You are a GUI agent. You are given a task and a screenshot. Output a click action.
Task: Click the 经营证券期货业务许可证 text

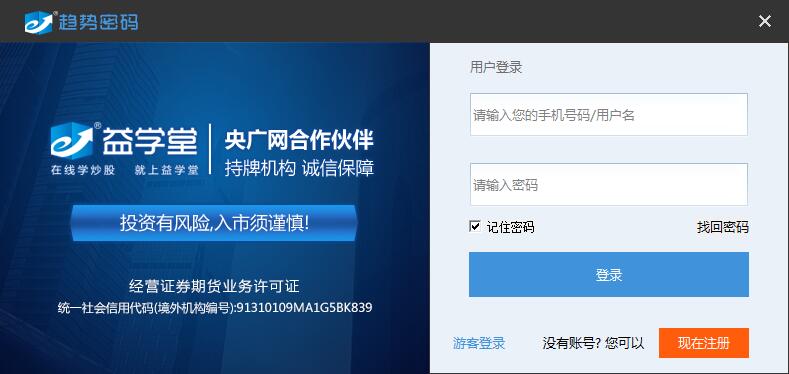click(214, 286)
